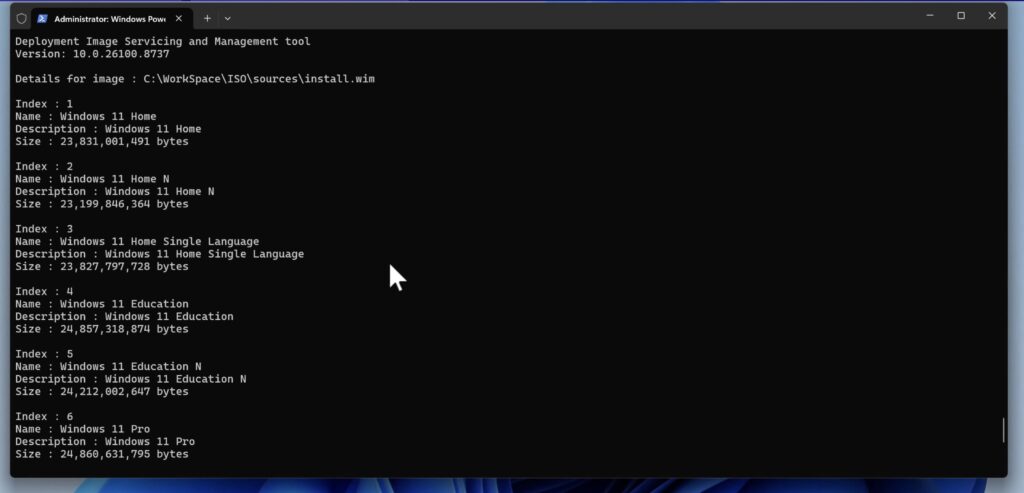Click 'Name : Windows 11 Education N' line
The height and width of the screenshot is (493, 1024).
pyautogui.click(x=108, y=367)
